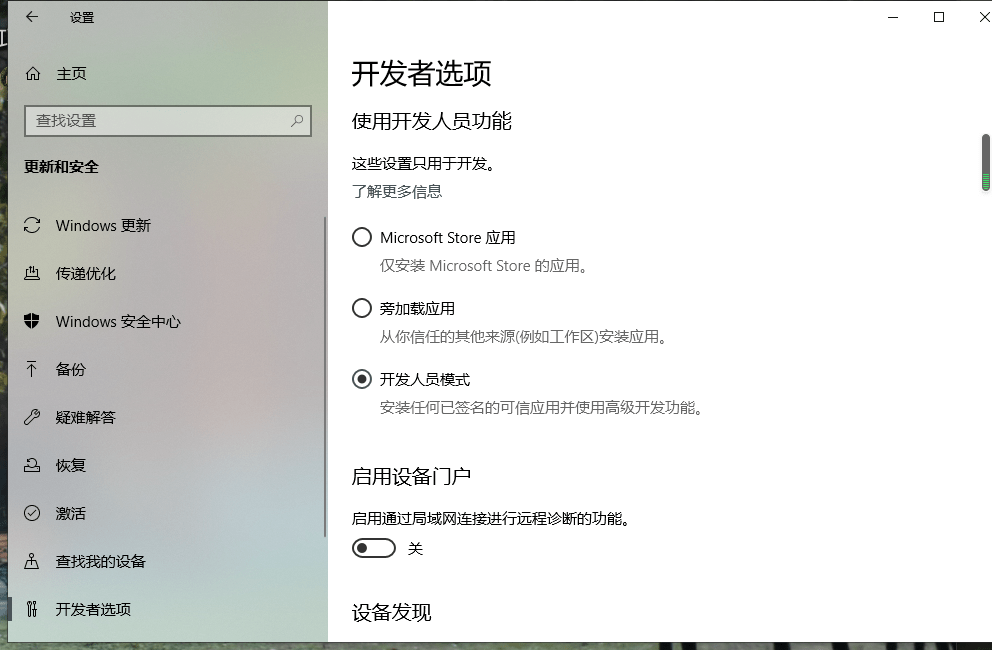Viewport: 992px width, 650px height.
Task: Click the 更新和安全 category title
Action: click(61, 166)
